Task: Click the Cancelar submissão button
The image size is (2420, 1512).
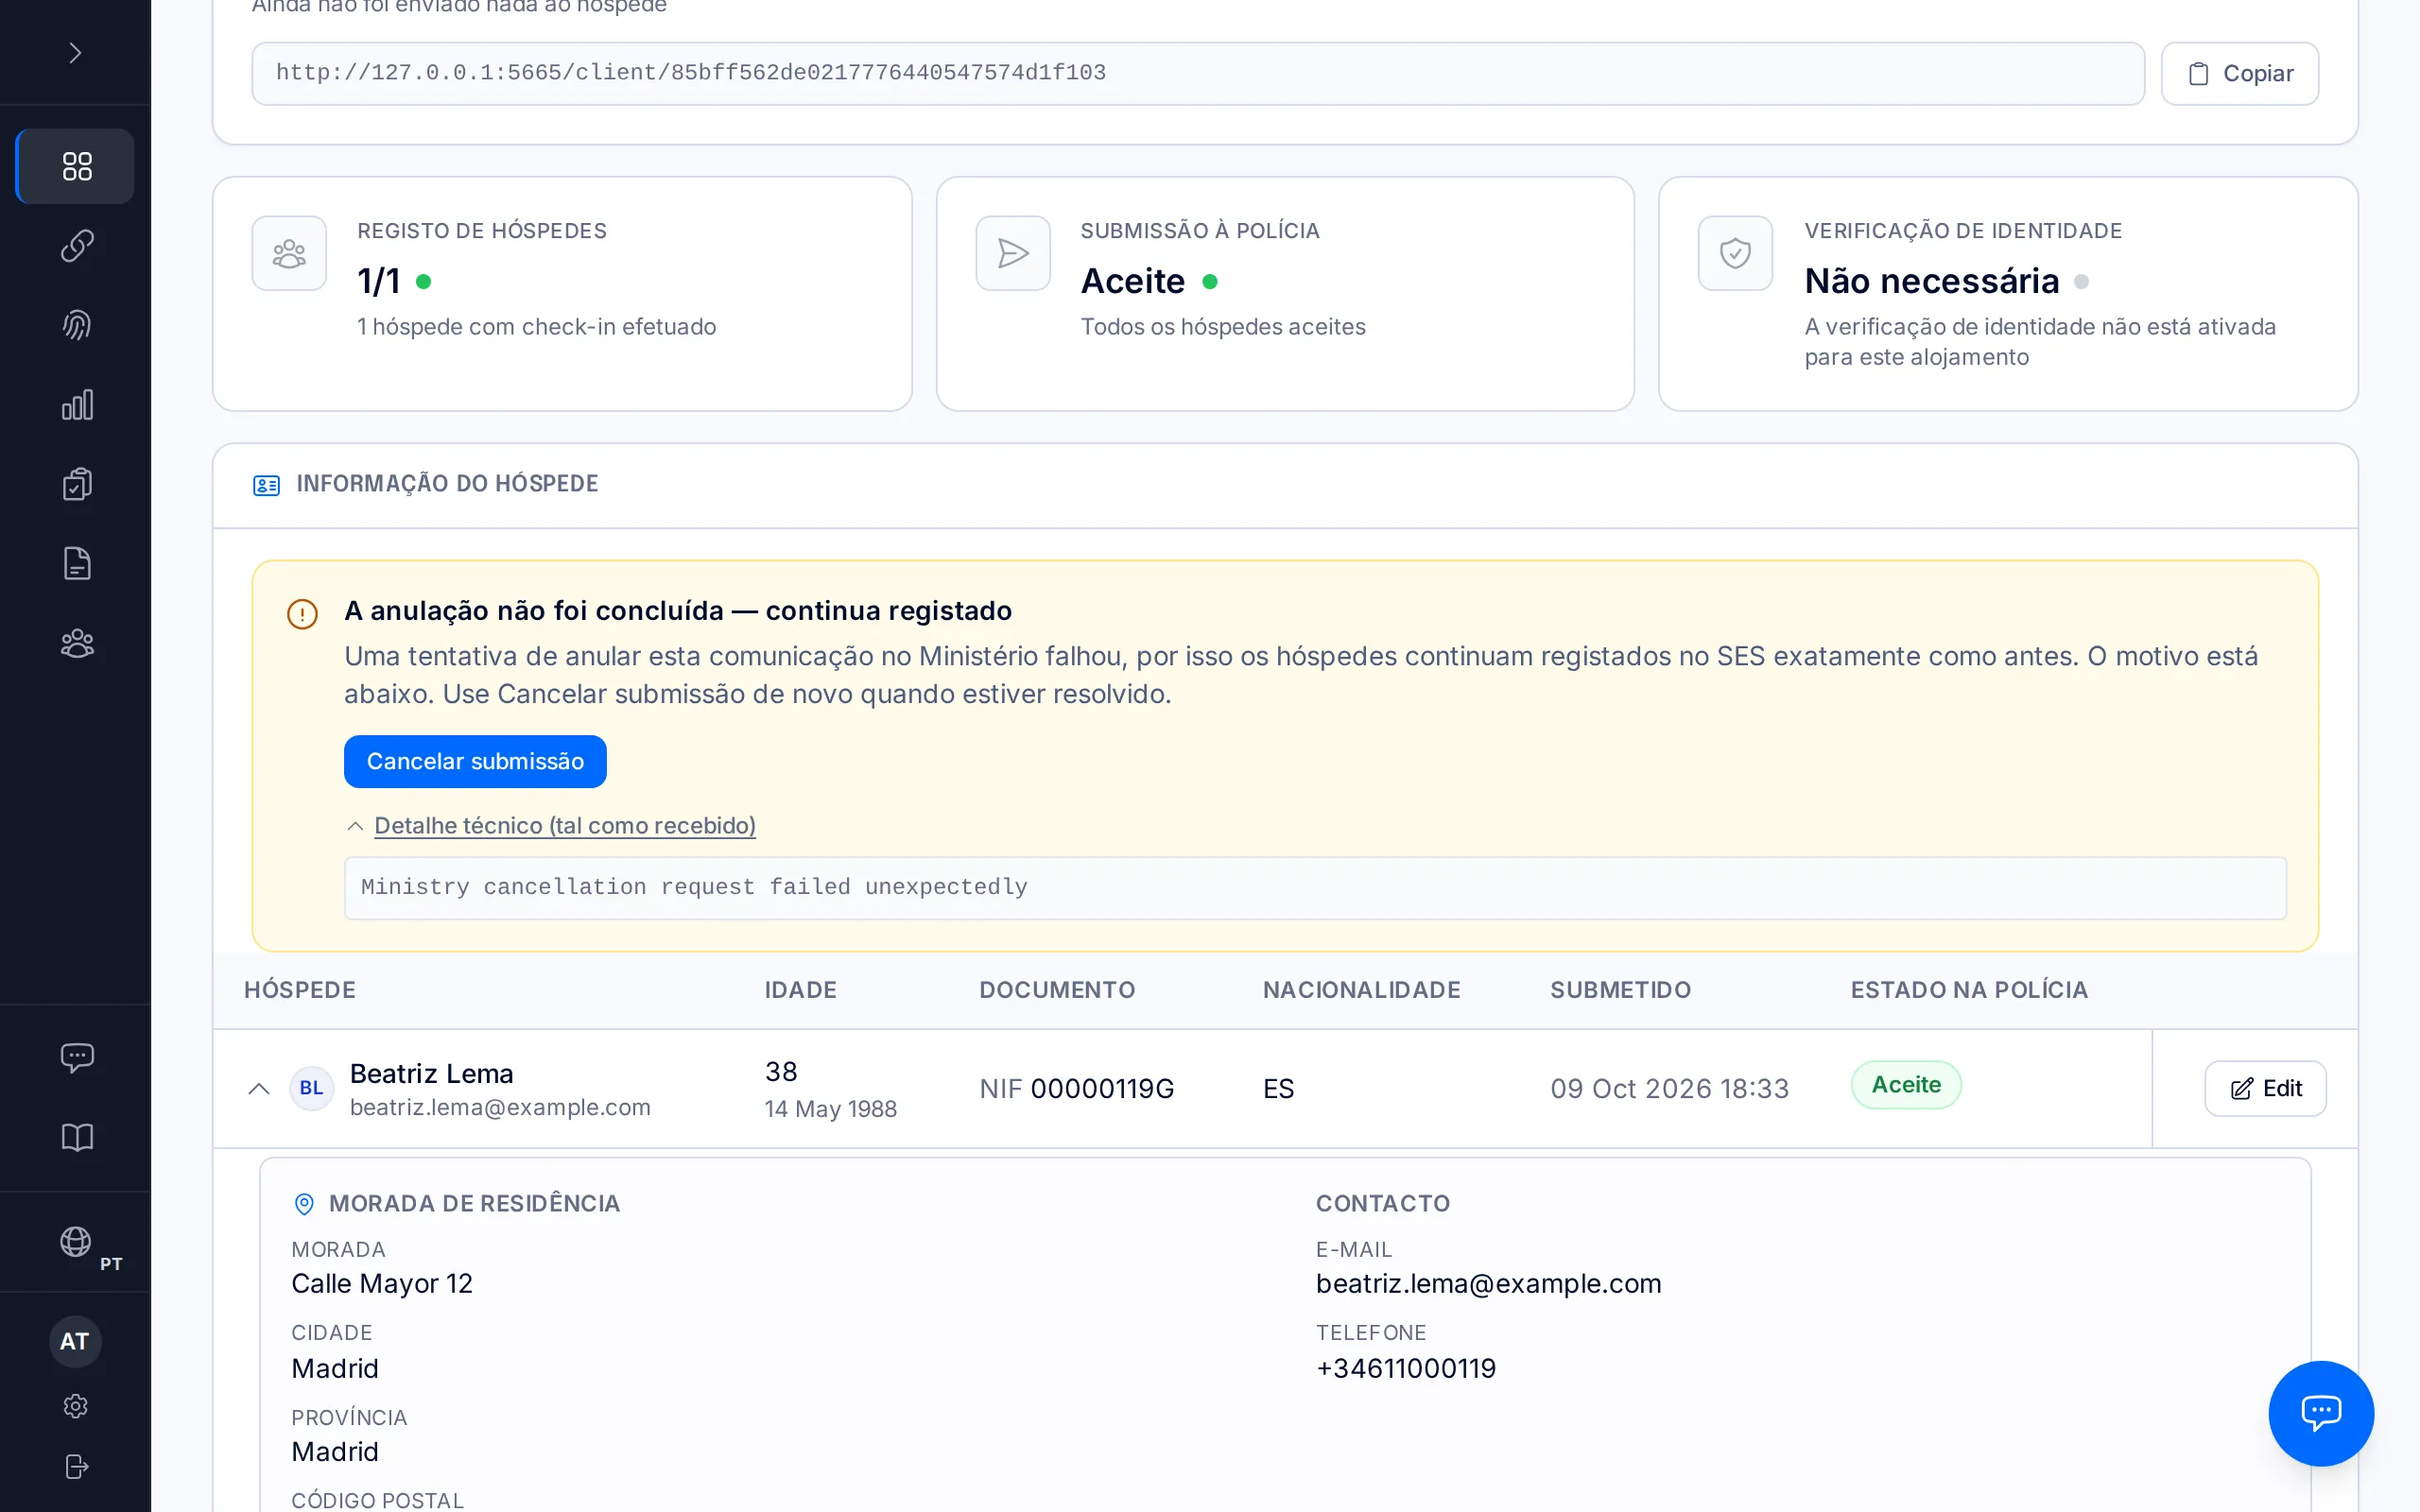Action: click(x=475, y=761)
